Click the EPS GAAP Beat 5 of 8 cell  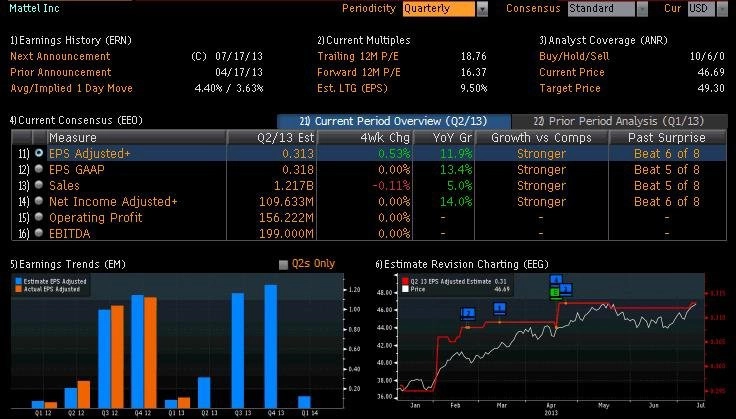tap(667, 170)
